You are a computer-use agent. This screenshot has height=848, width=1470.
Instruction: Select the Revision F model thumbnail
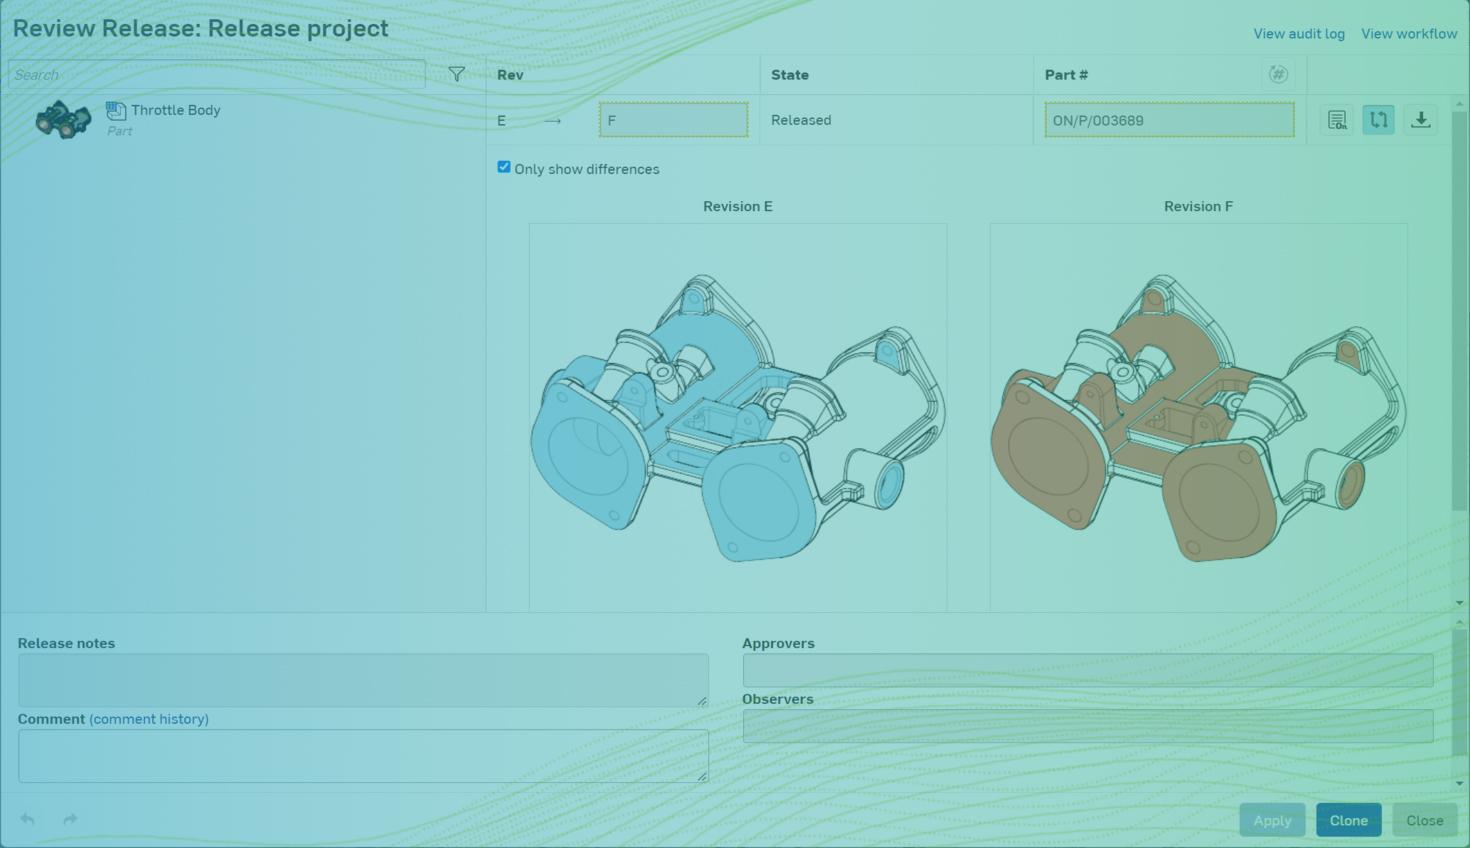point(1198,417)
